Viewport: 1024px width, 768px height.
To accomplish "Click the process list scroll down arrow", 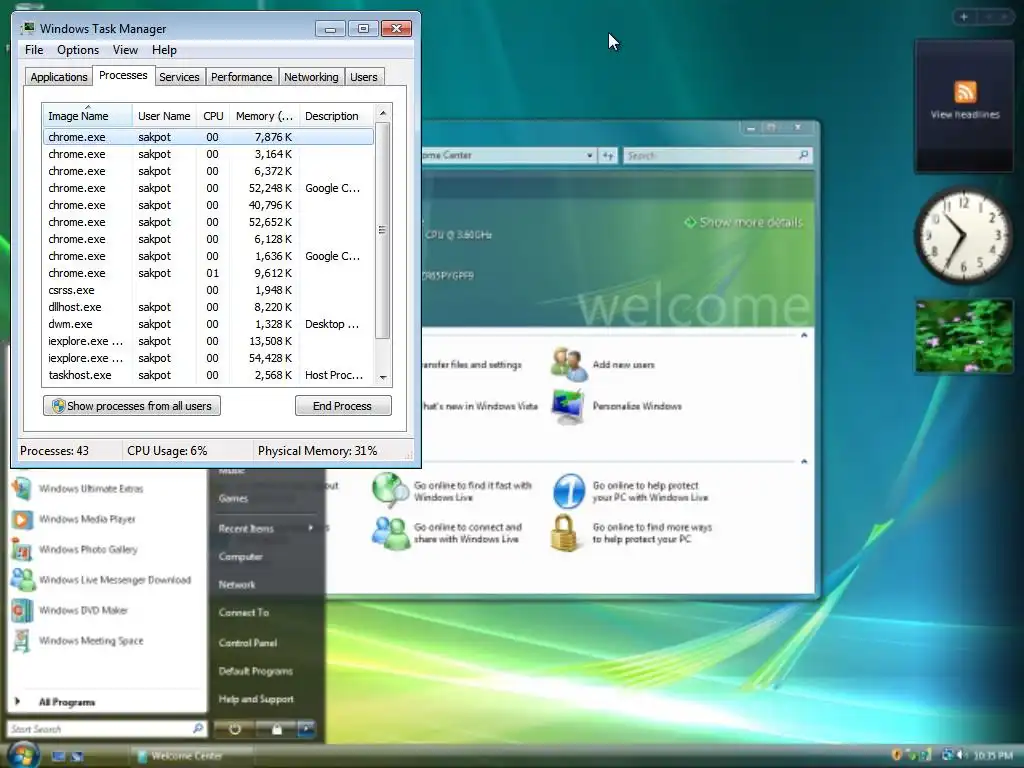I will click(x=383, y=377).
